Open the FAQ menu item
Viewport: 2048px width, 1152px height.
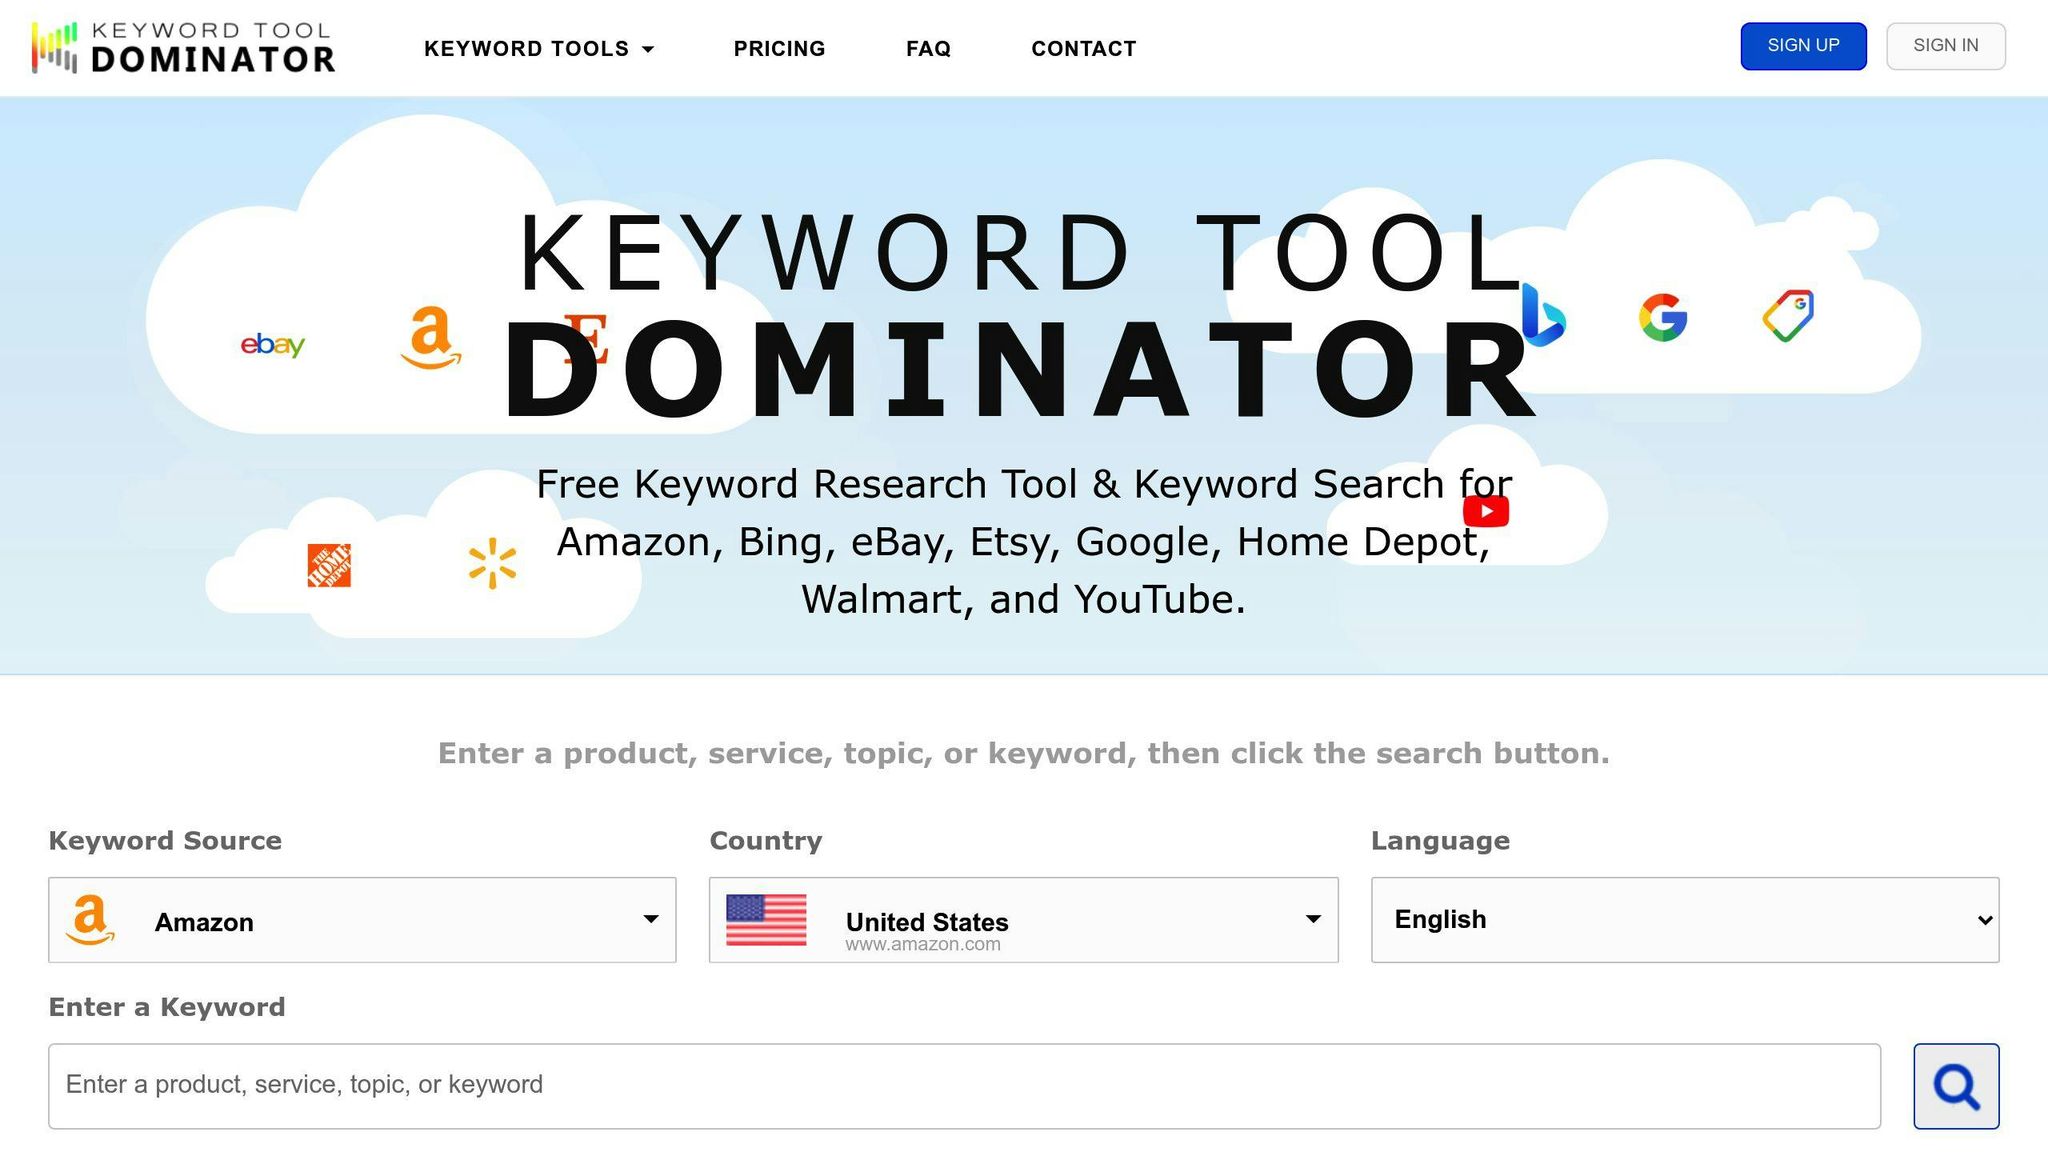928,49
